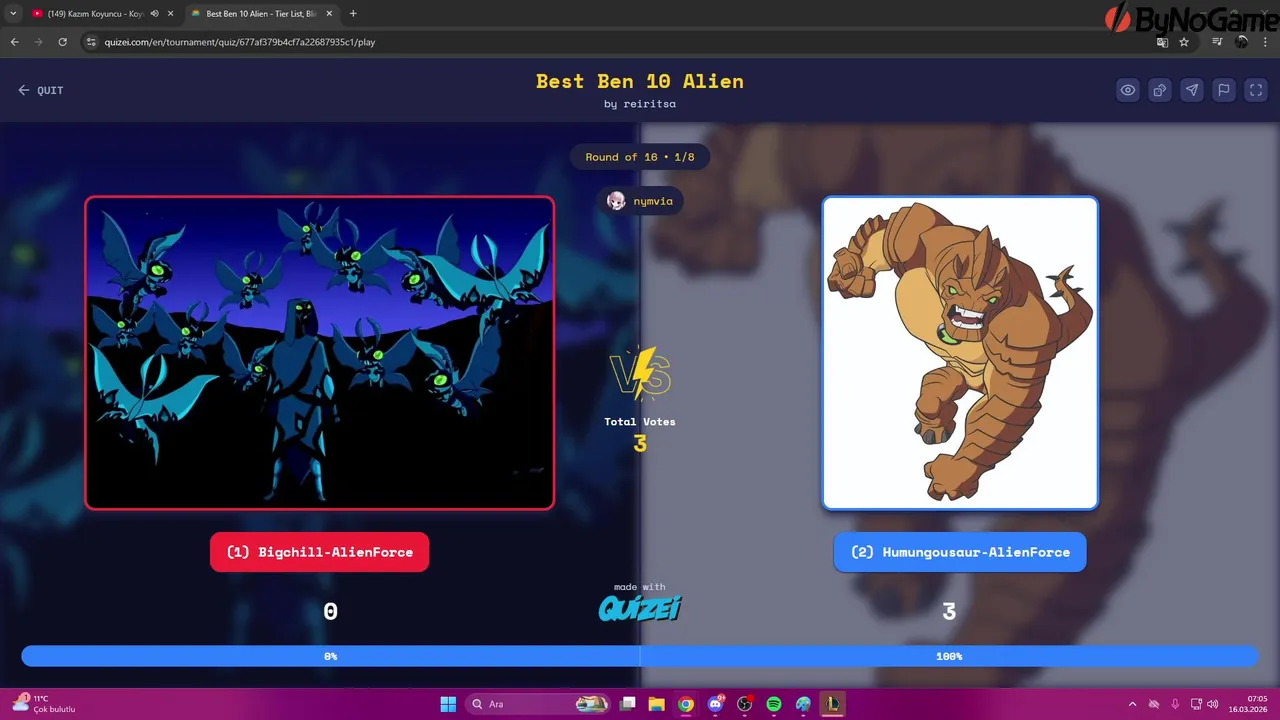Go forward in browser history
Image resolution: width=1280 pixels, height=720 pixels.
(38, 42)
